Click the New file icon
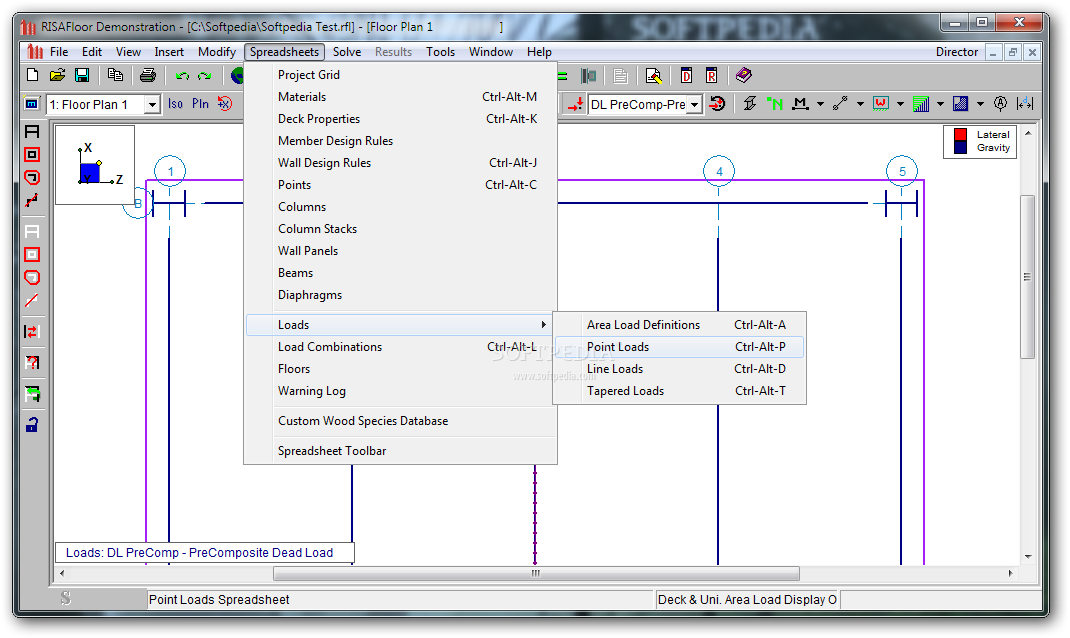Viewport: 1070px width, 638px height. pos(32,75)
